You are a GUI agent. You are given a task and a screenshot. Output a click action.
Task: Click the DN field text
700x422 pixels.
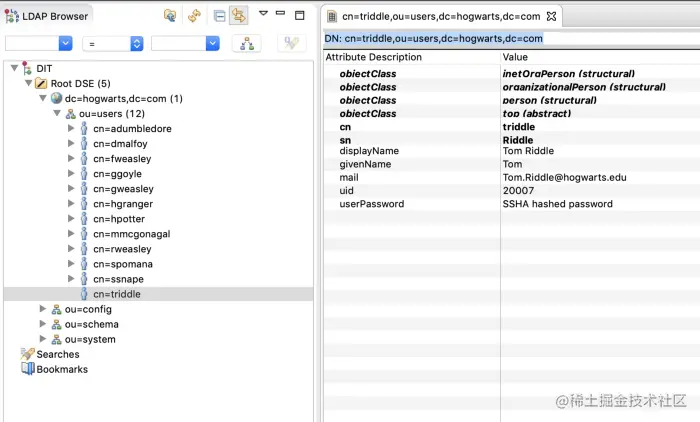click(x=433, y=38)
